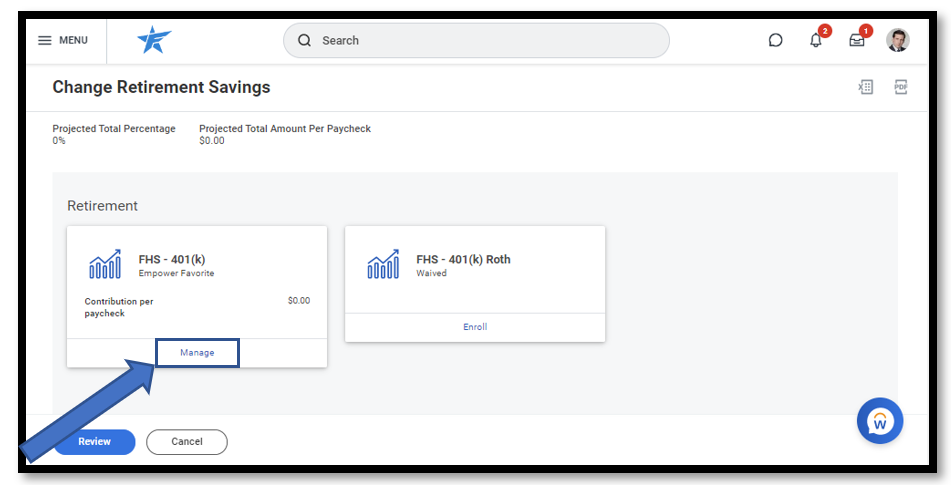Click the 0% projected percentage value

[x=59, y=141]
